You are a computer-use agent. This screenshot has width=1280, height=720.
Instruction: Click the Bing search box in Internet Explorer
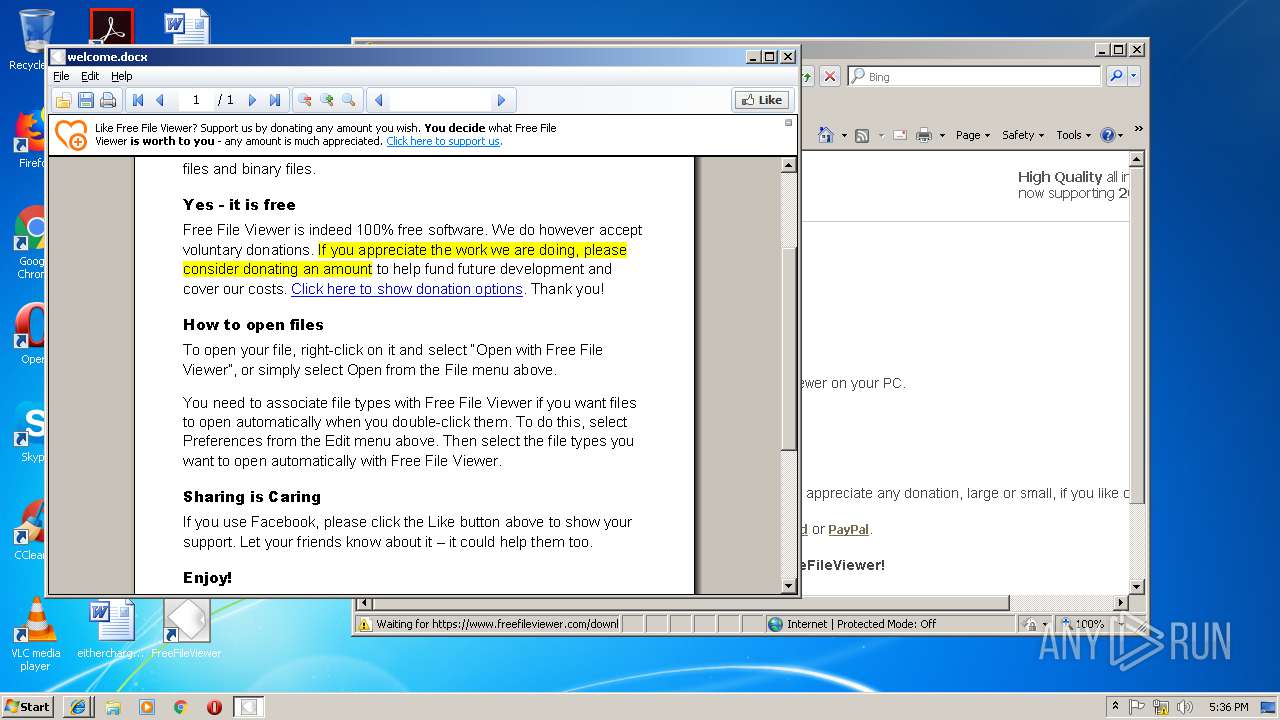[974, 76]
